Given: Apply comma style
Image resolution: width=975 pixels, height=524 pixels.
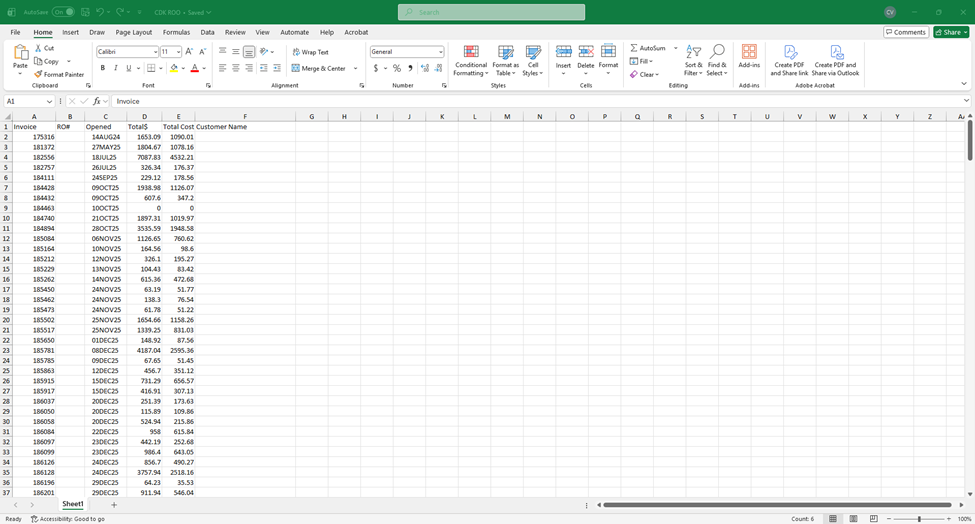Looking at the screenshot, I should (410, 68).
